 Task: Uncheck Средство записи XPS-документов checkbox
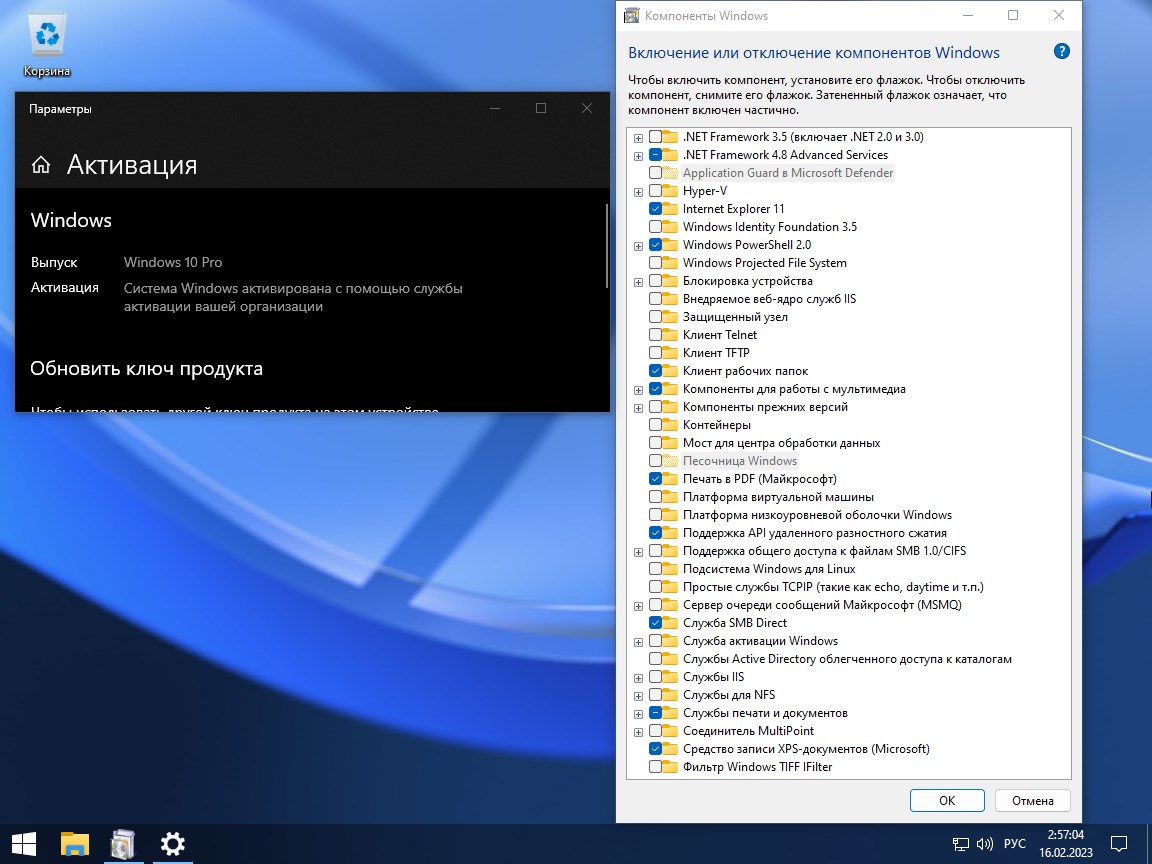click(655, 749)
